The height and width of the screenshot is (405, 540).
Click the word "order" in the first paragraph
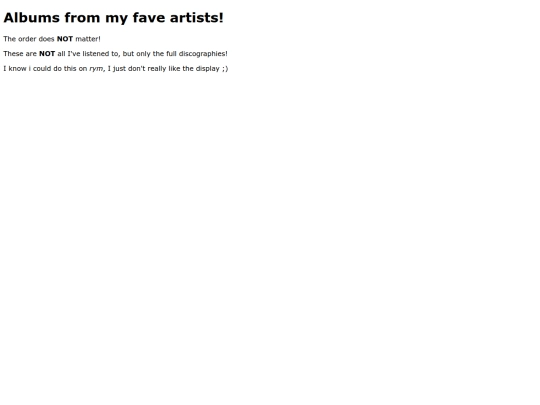tap(27, 39)
